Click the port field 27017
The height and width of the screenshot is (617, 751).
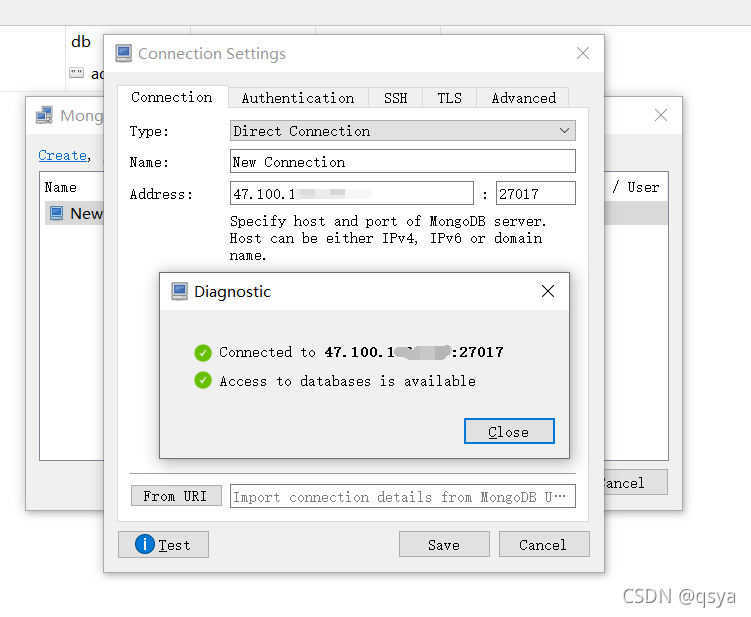(x=535, y=194)
